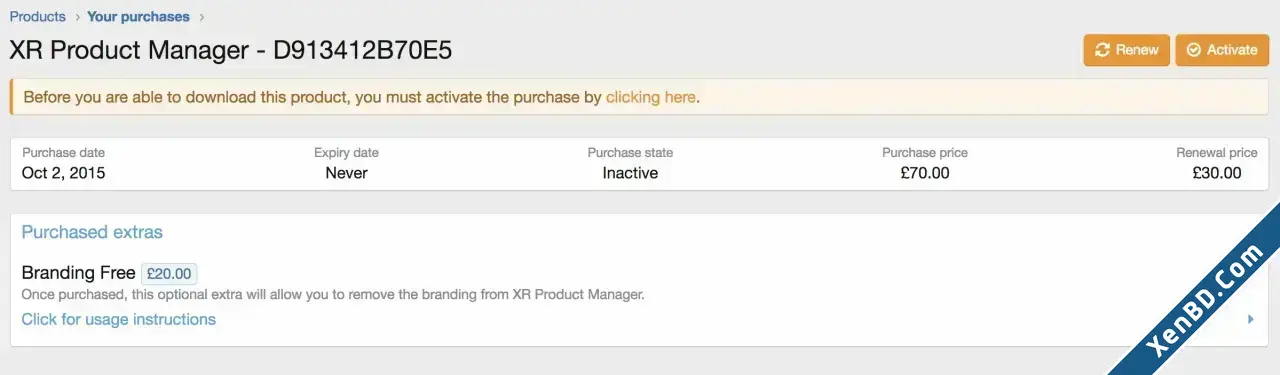Click the Inactive purchase state value

pos(630,173)
